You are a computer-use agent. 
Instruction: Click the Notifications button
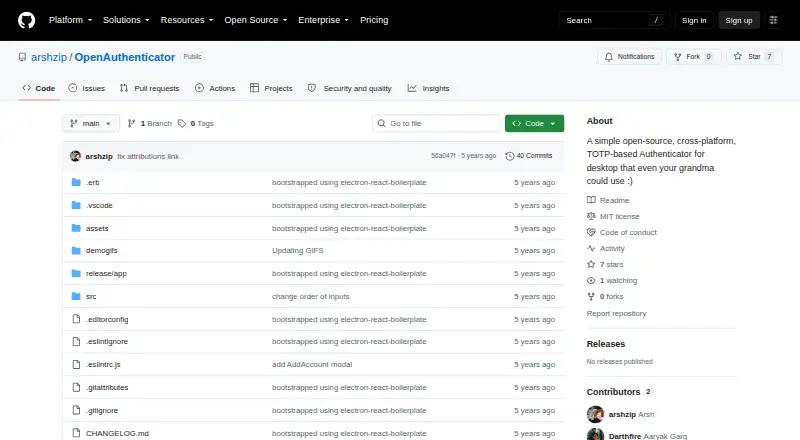pyautogui.click(x=630, y=57)
